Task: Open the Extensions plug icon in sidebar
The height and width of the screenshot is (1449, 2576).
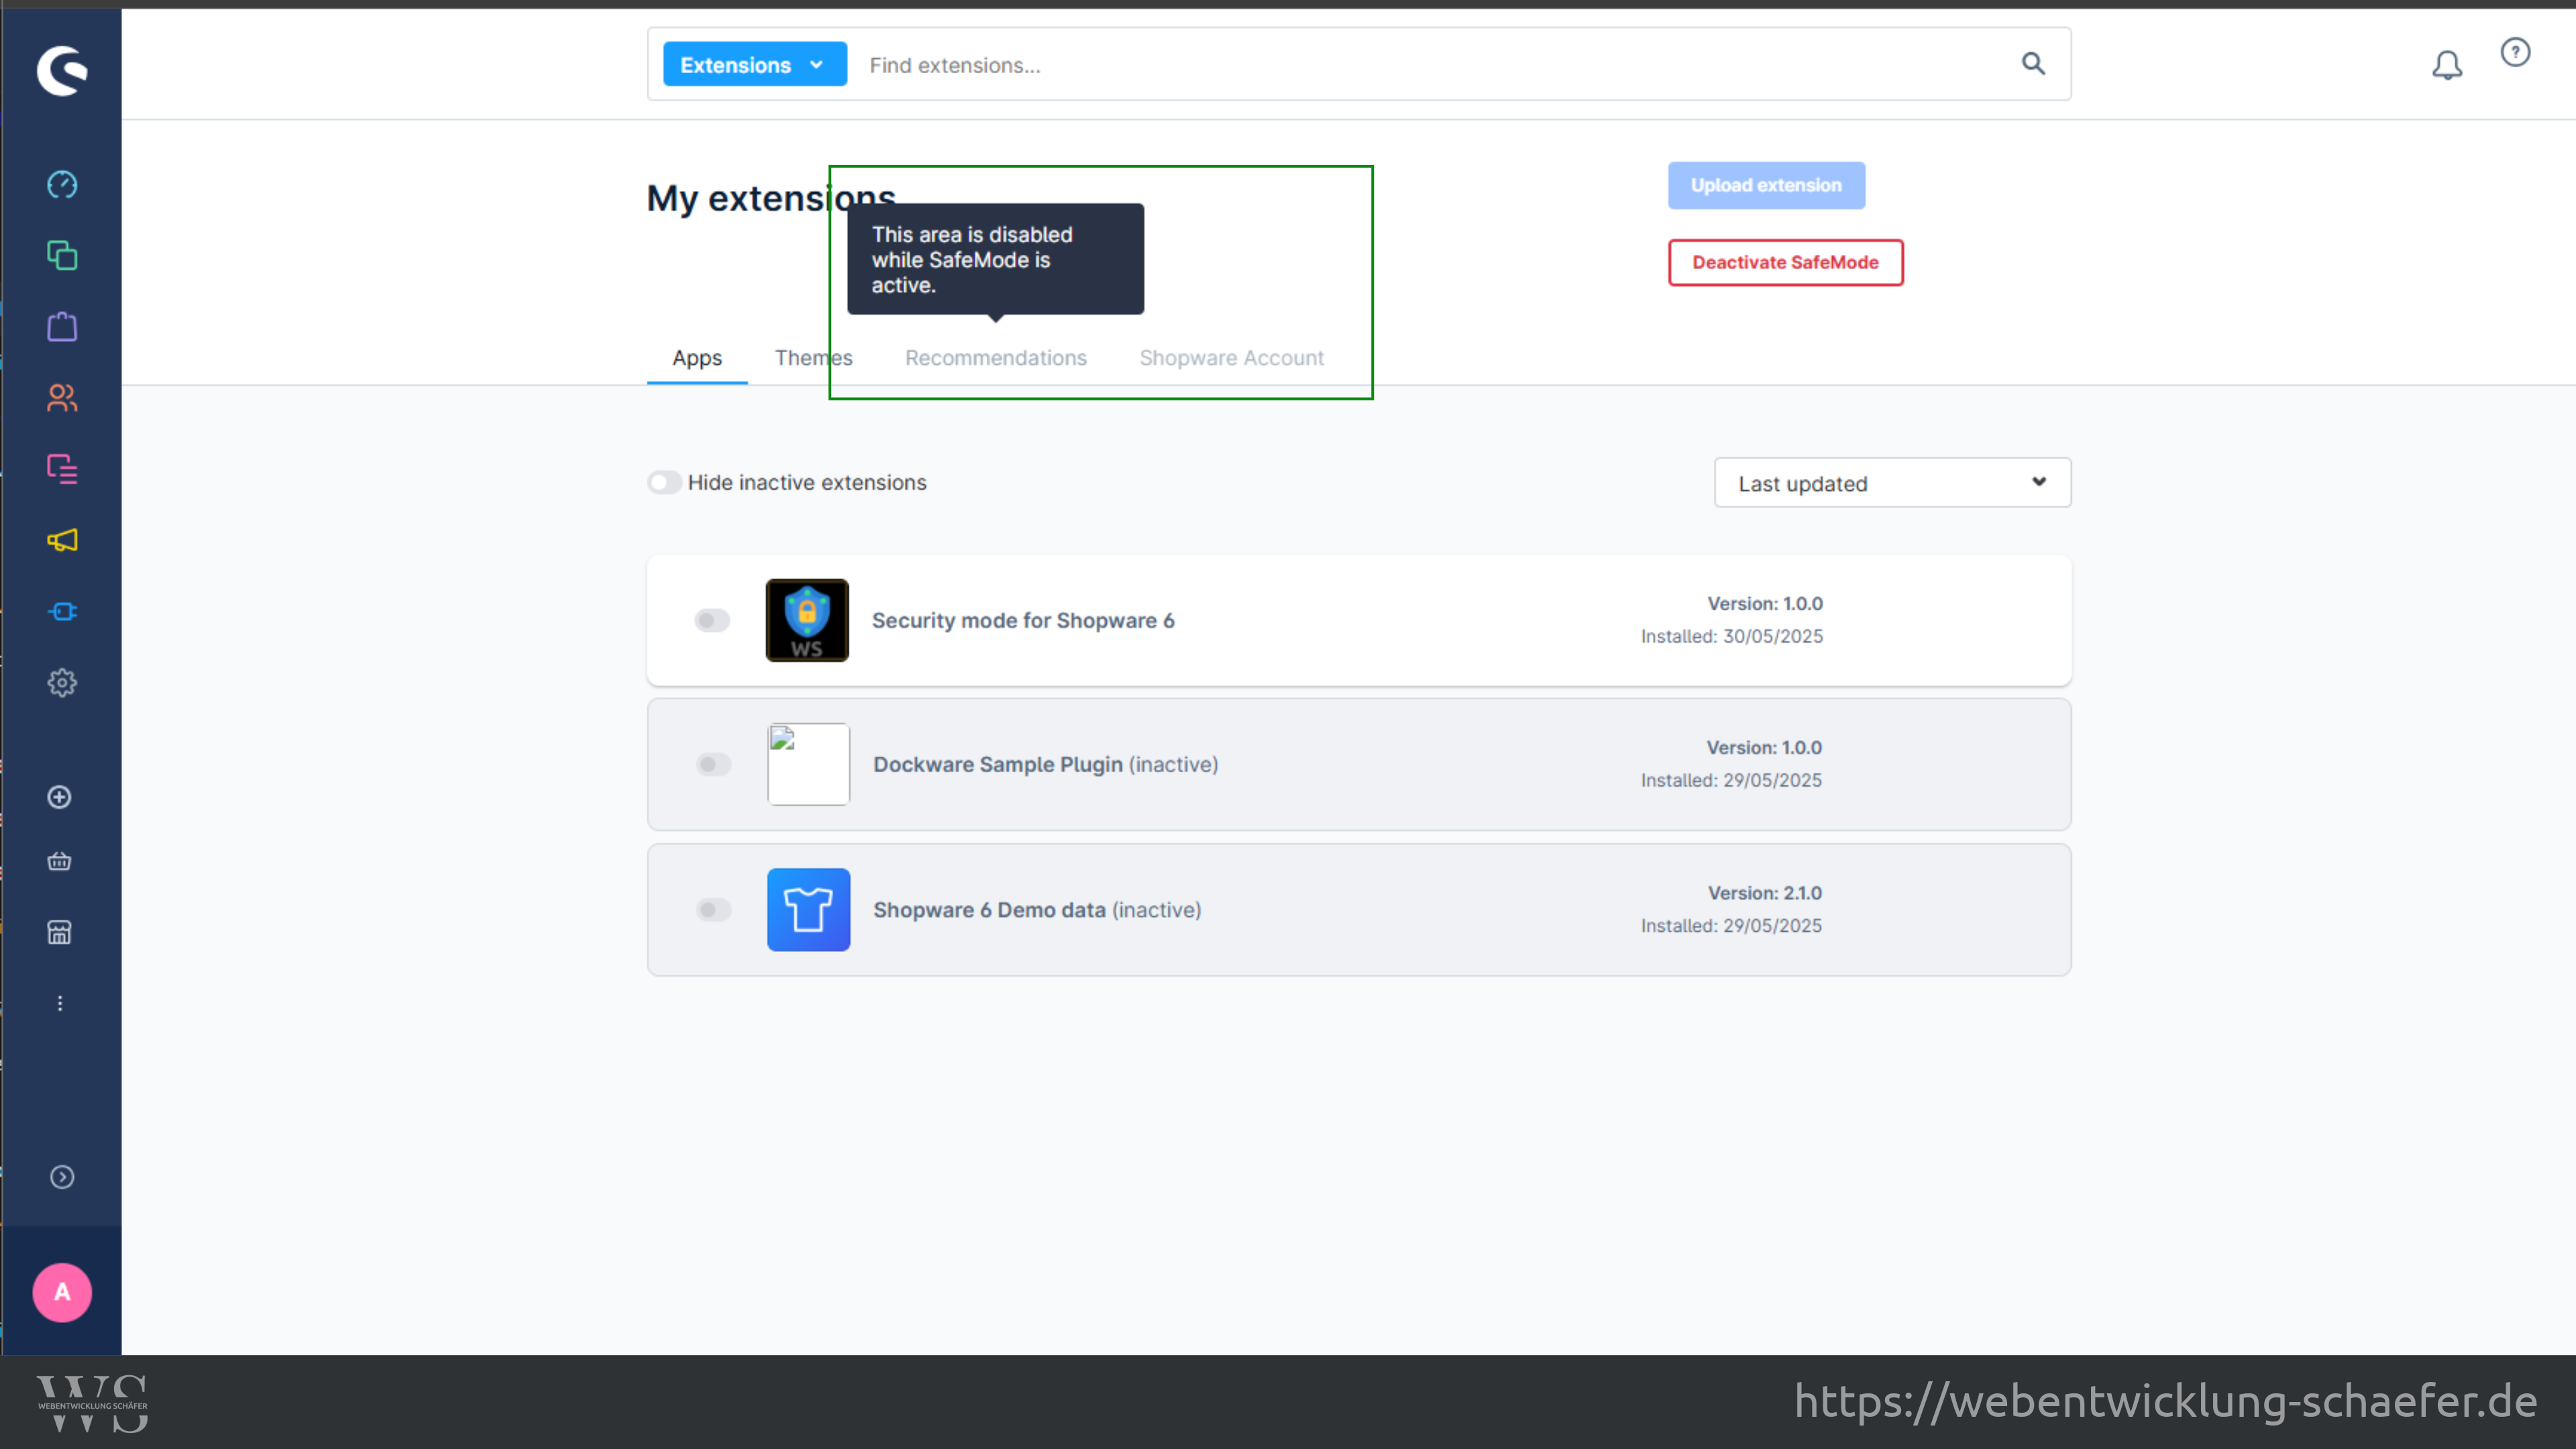Action: pos(62,611)
